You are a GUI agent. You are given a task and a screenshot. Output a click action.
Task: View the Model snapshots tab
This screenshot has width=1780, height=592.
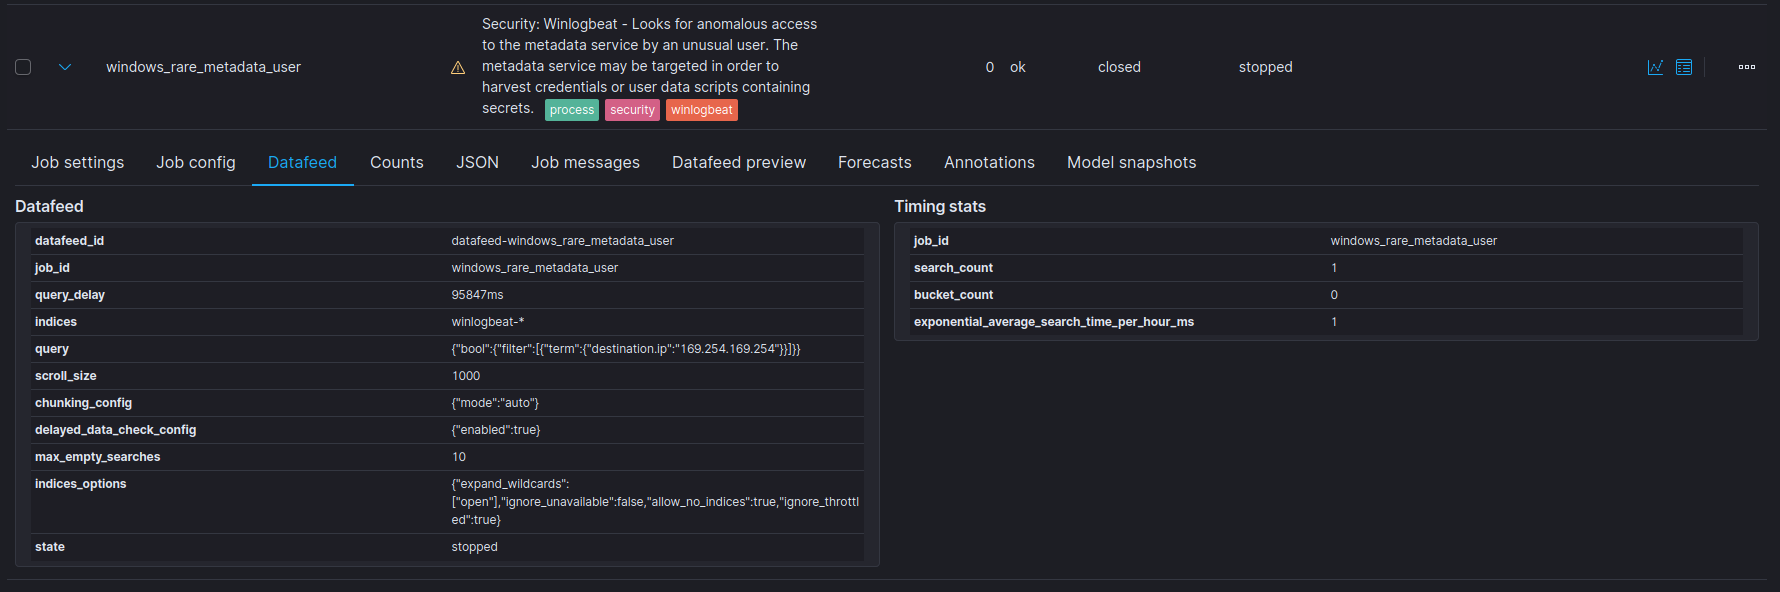[1131, 162]
